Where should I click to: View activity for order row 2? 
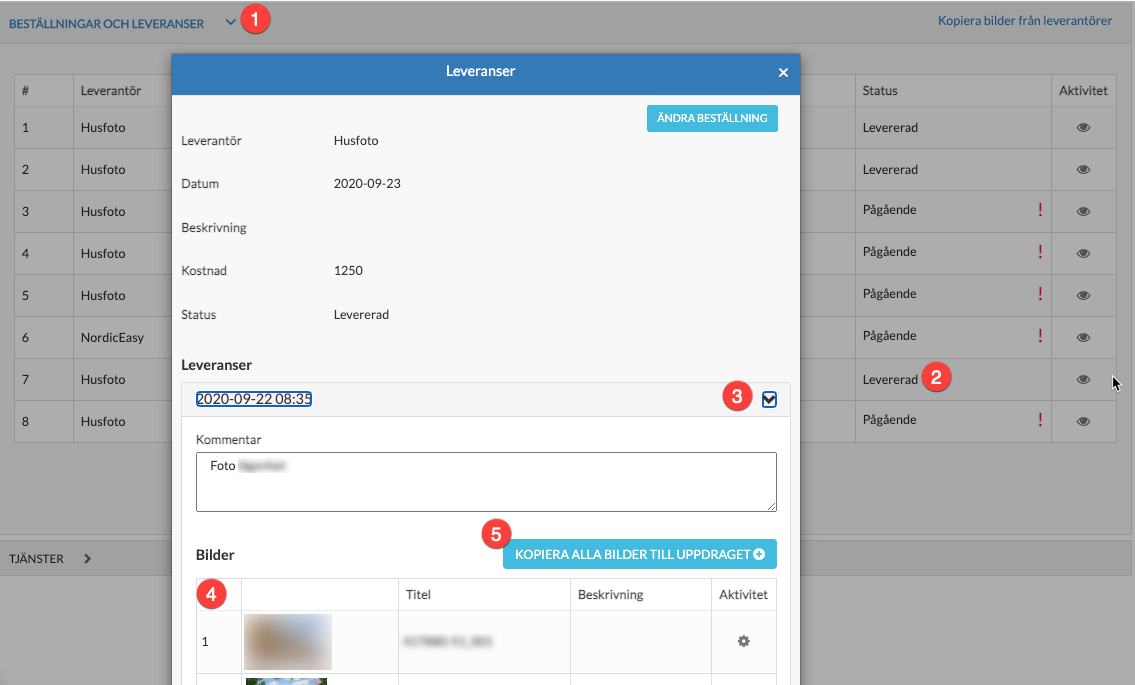tap(1083, 169)
